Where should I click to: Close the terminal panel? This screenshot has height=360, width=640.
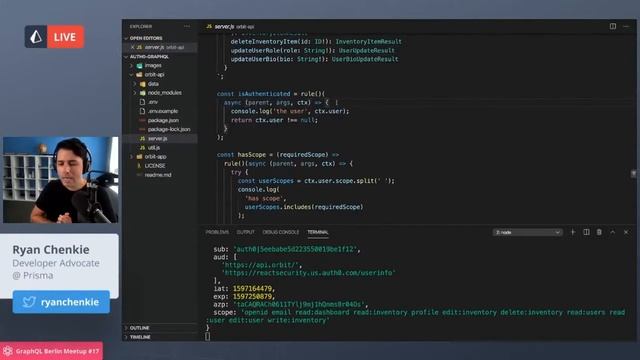626,232
